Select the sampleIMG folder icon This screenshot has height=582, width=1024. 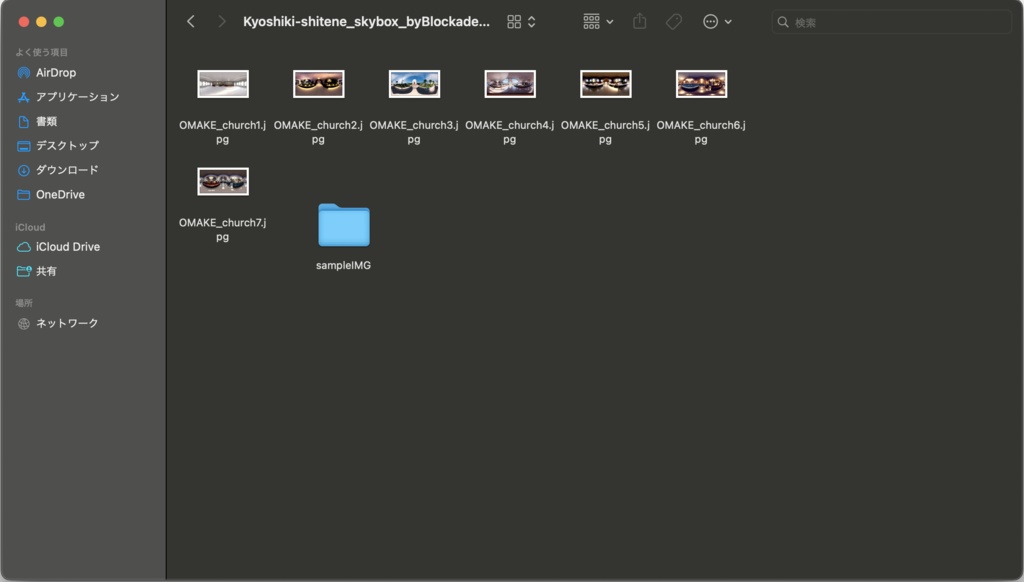click(344, 225)
